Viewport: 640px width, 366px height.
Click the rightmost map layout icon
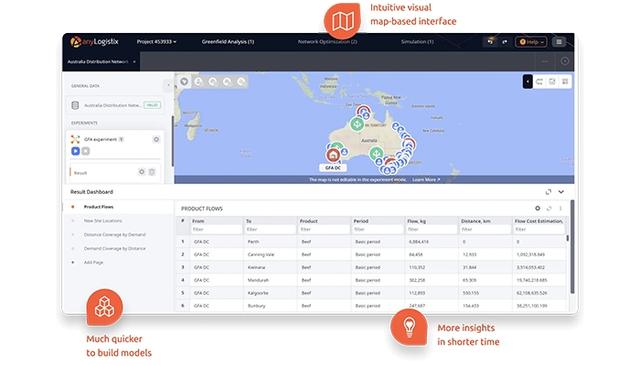pyautogui.click(x=565, y=82)
